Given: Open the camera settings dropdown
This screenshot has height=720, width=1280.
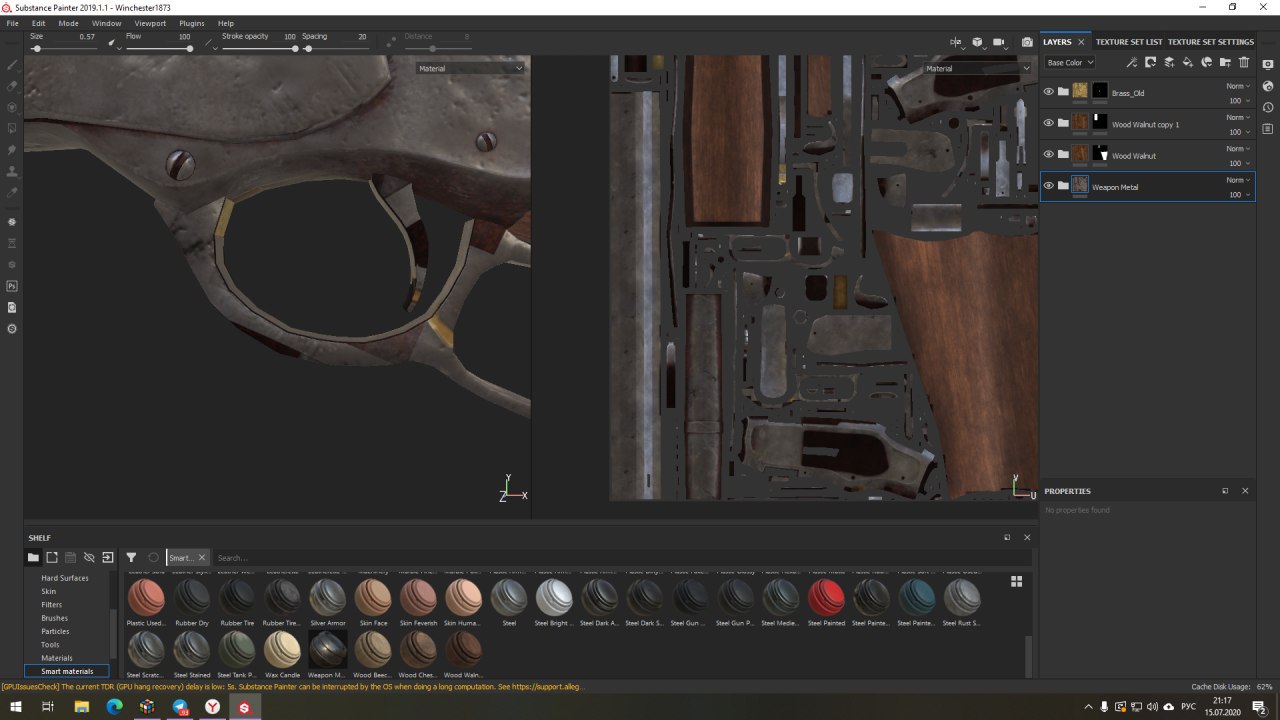Looking at the screenshot, I should [x=1001, y=42].
